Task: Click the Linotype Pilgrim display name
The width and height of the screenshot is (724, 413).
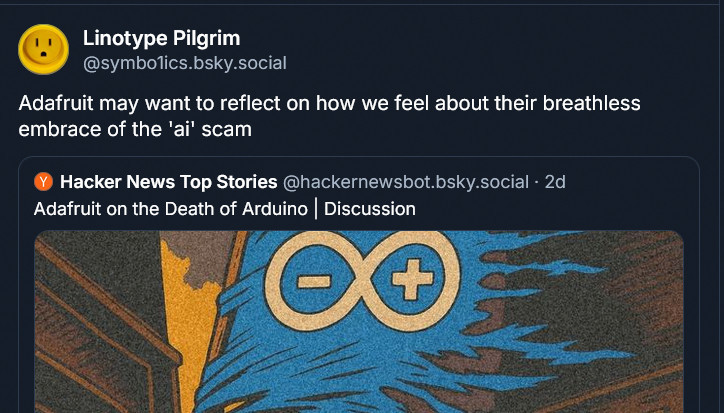Action: click(x=161, y=38)
